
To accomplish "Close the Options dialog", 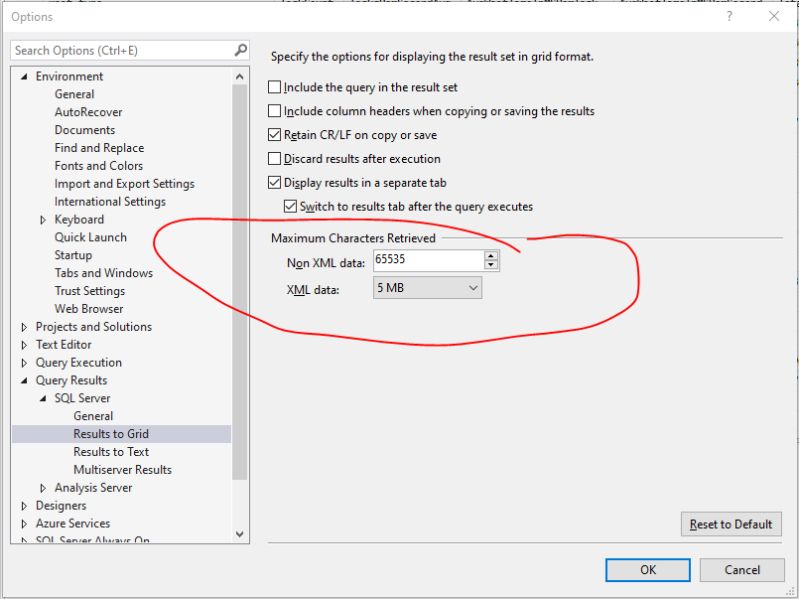I will point(774,16).
